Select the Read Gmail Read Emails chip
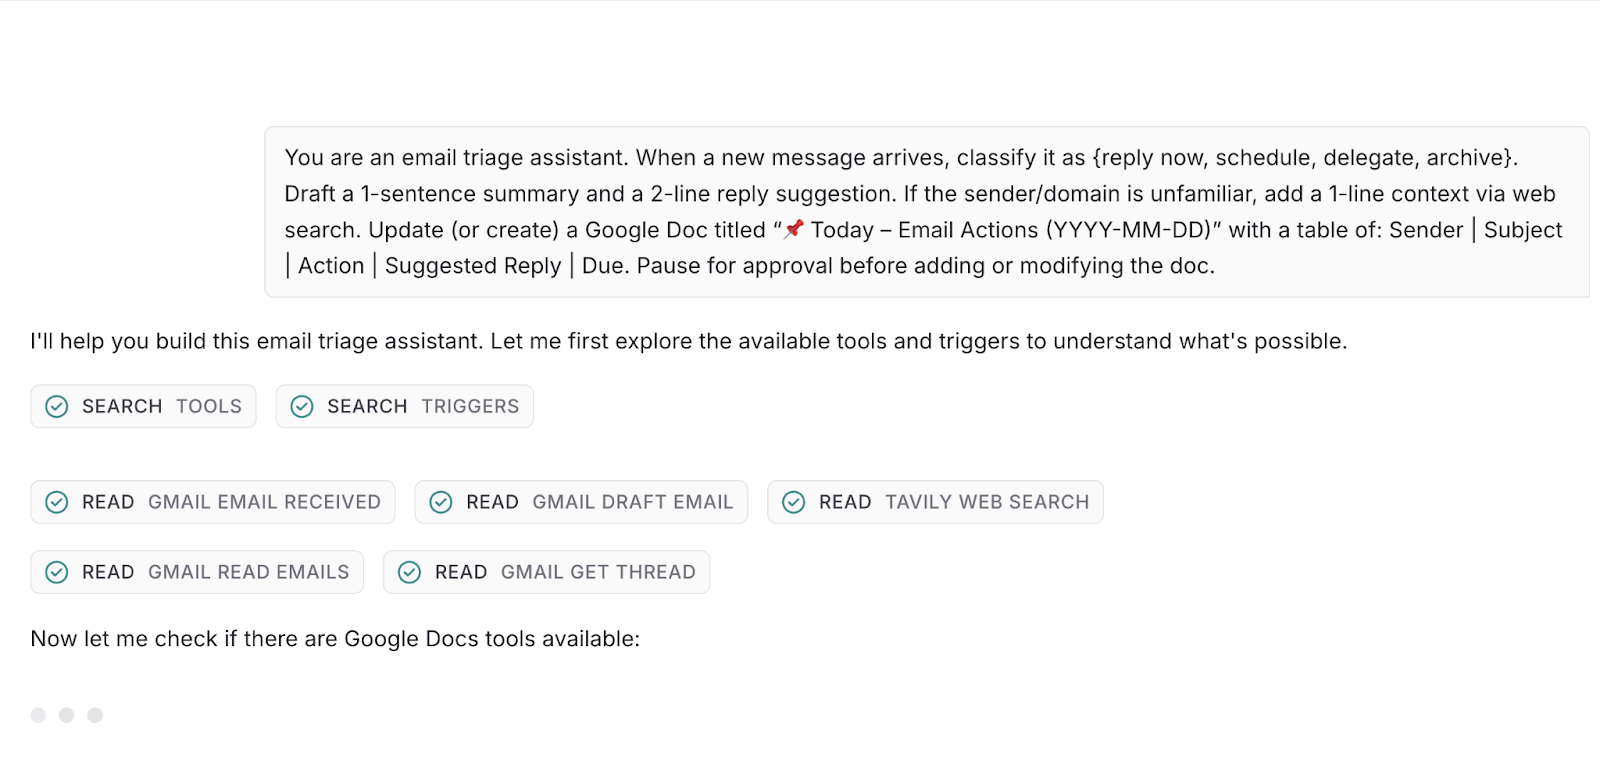The width and height of the screenshot is (1600, 776). click(x=215, y=572)
